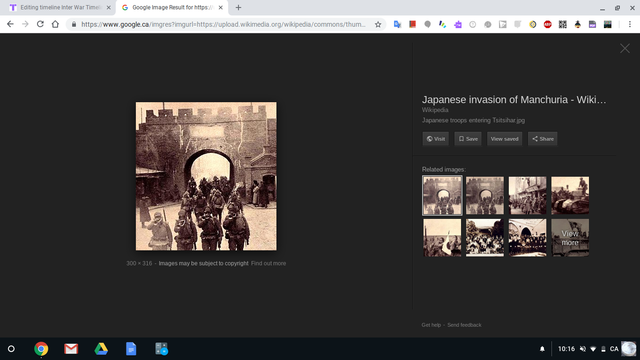
Task: Click the AdBlock Plus extension icon
Action: point(548,24)
